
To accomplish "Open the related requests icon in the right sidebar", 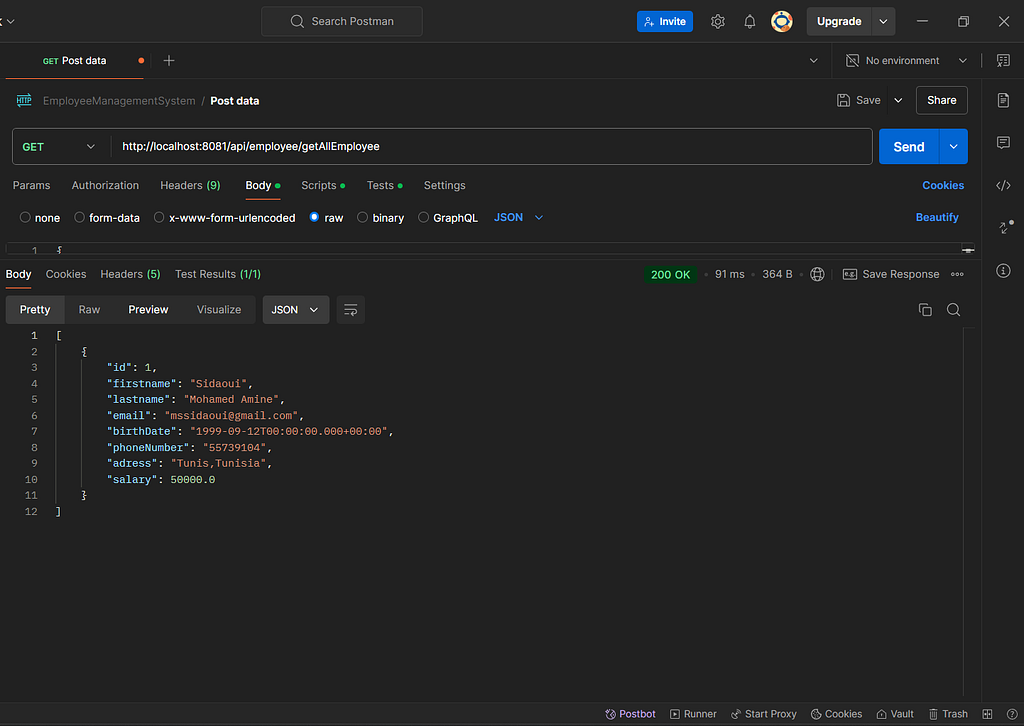I will [x=1006, y=227].
